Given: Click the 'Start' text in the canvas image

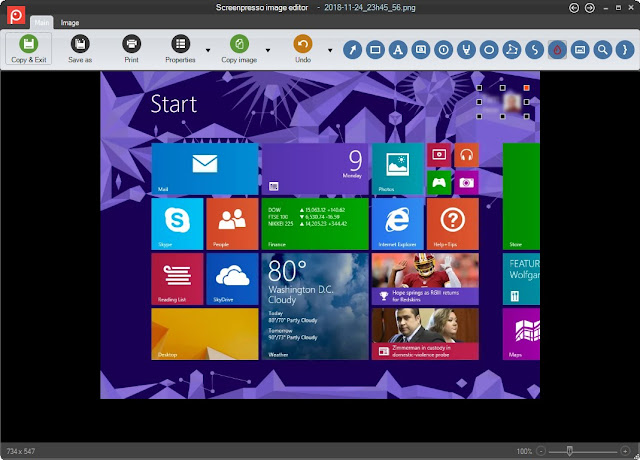Looking at the screenshot, I should point(174,104).
